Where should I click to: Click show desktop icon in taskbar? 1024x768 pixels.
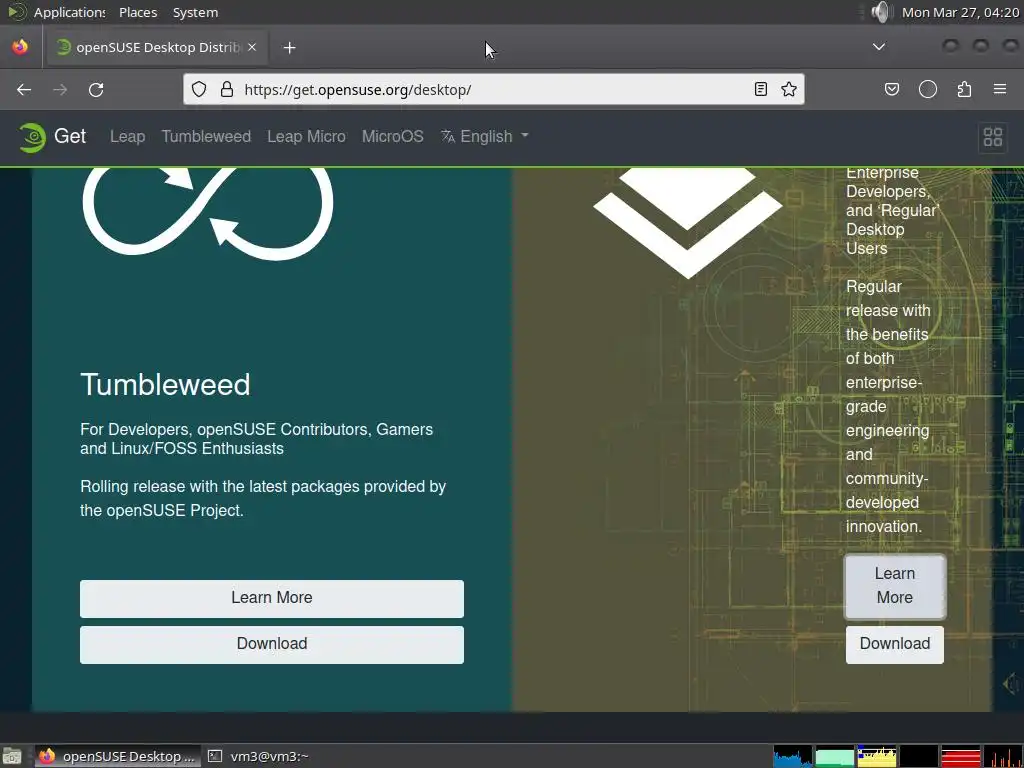(x=12, y=756)
